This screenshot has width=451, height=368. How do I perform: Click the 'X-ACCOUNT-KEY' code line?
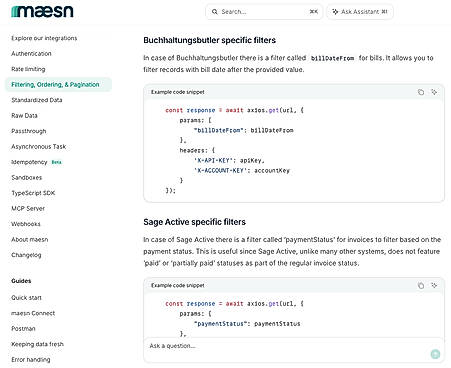click(242, 170)
